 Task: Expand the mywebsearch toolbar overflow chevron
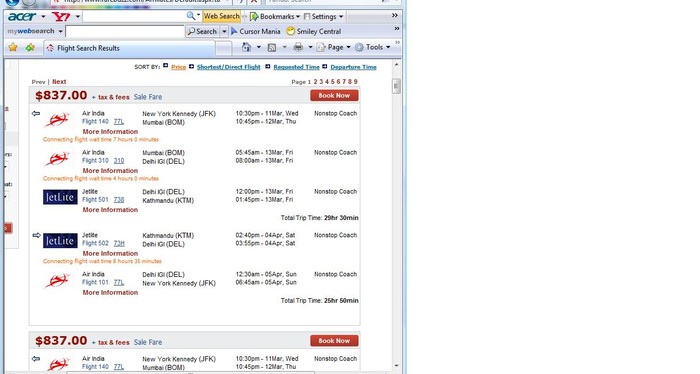(x=397, y=29)
